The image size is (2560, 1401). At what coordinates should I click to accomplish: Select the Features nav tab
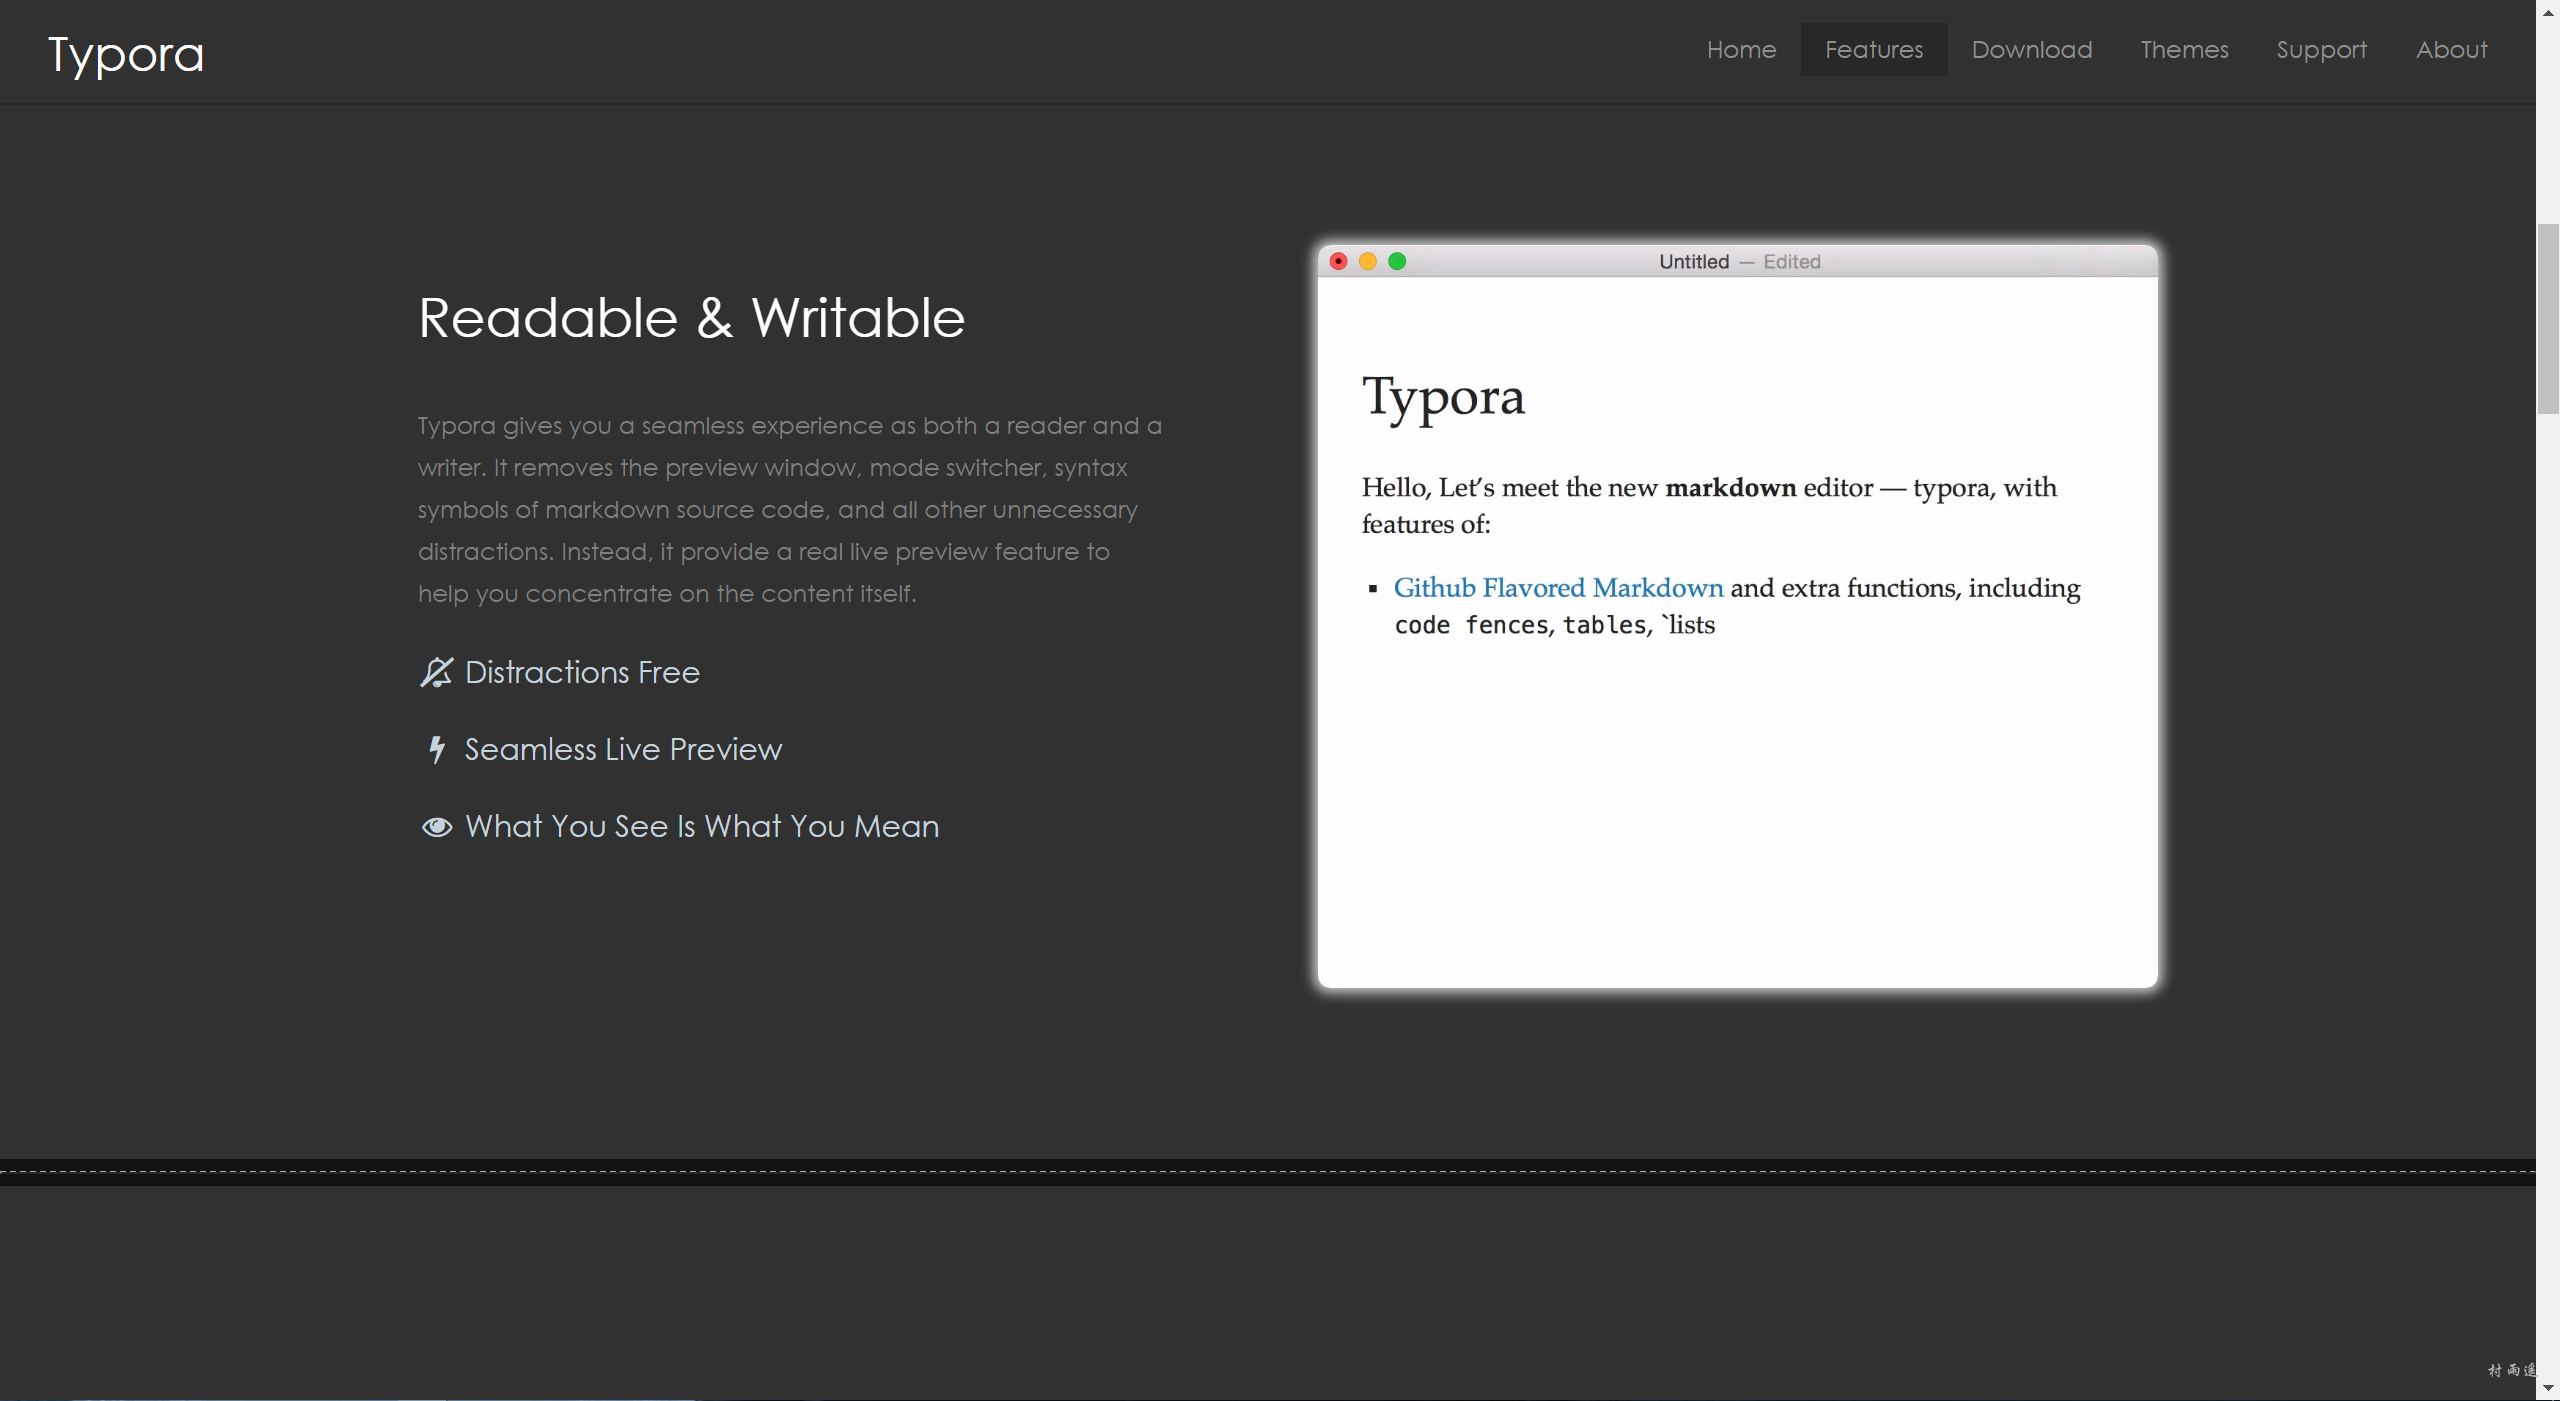[1874, 50]
